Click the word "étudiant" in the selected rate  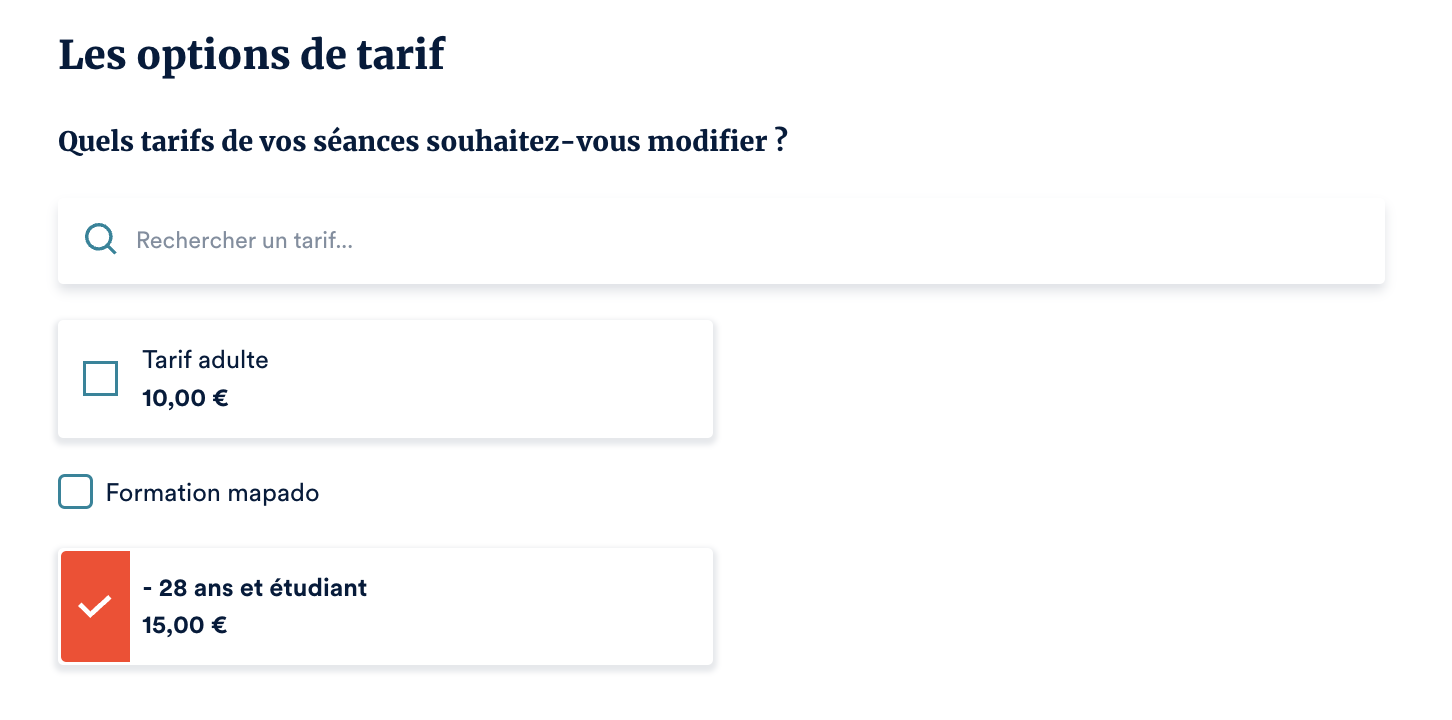(323, 588)
